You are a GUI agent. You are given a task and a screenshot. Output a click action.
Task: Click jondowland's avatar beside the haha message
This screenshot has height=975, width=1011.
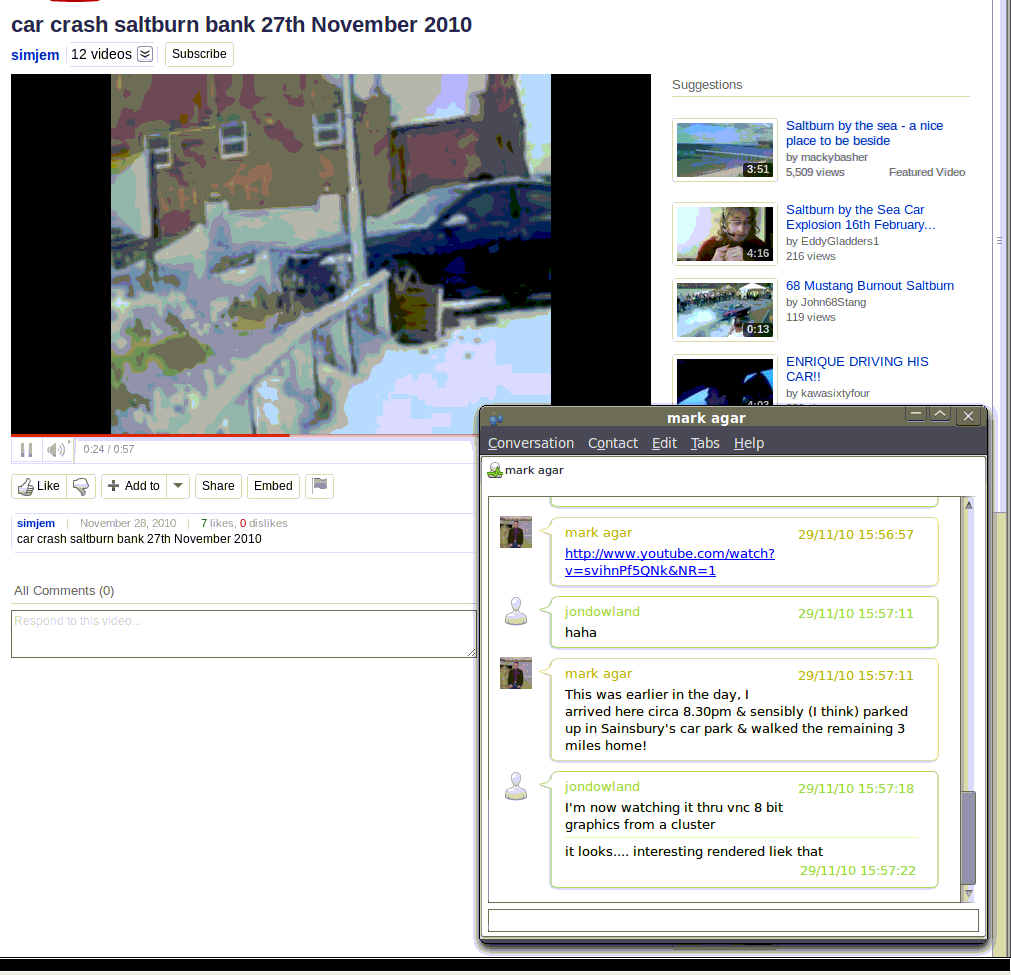(516, 611)
